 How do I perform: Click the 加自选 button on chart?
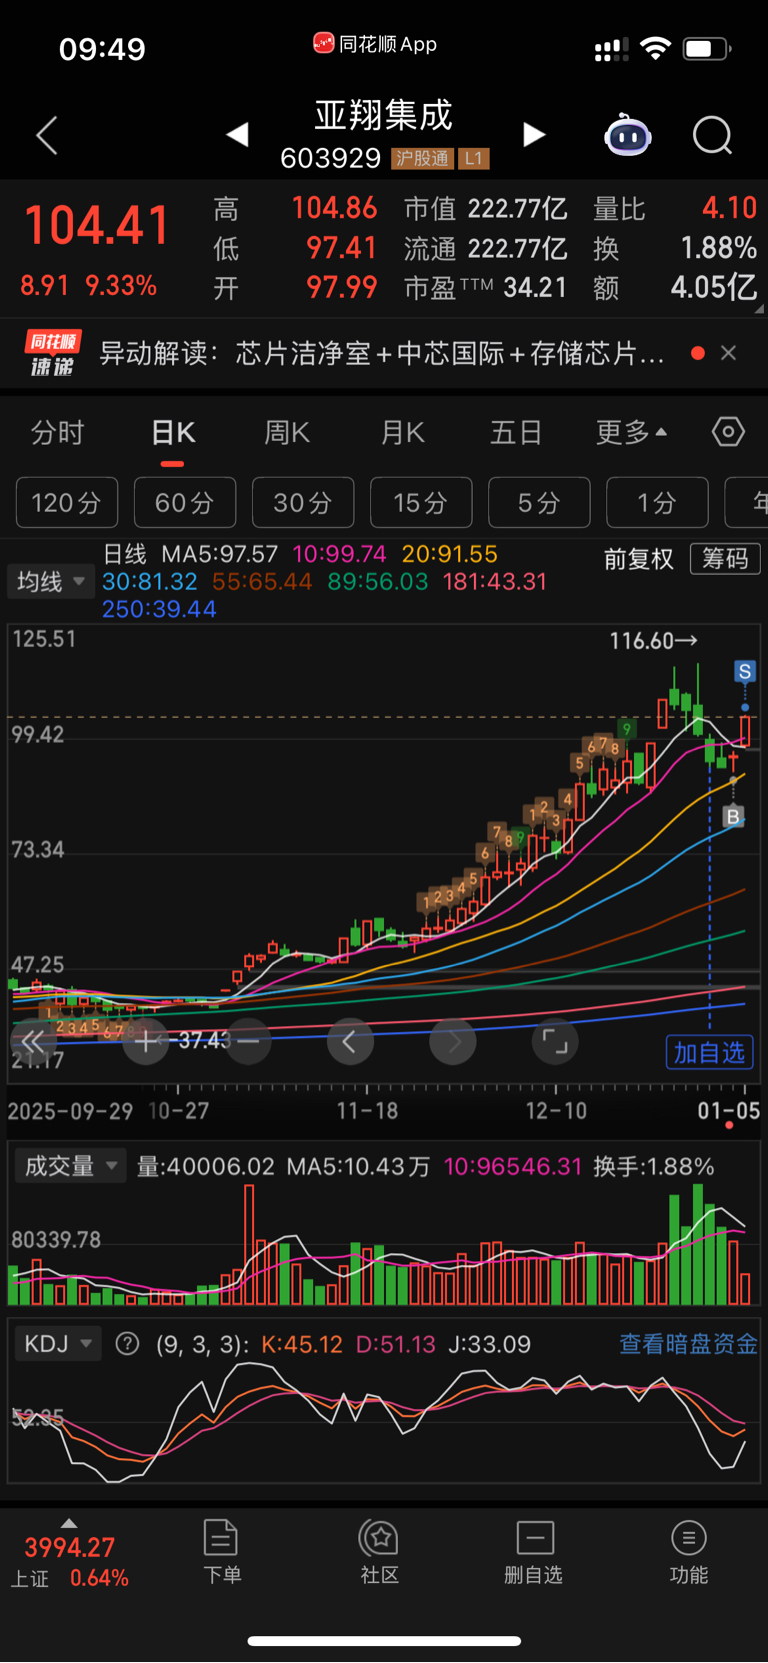709,1052
